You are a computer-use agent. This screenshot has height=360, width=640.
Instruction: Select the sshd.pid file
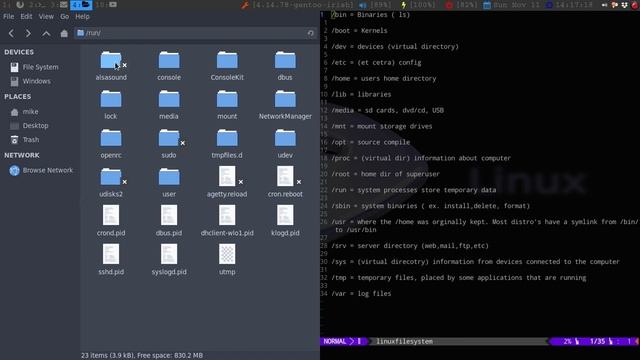[111, 260]
